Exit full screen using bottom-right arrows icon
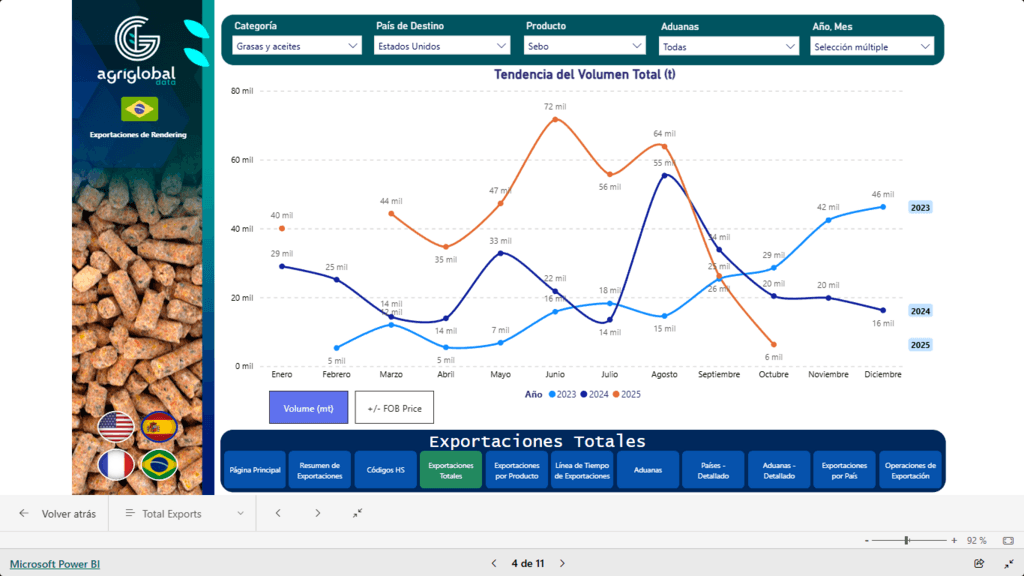The width and height of the screenshot is (1024, 576). coord(1007,564)
